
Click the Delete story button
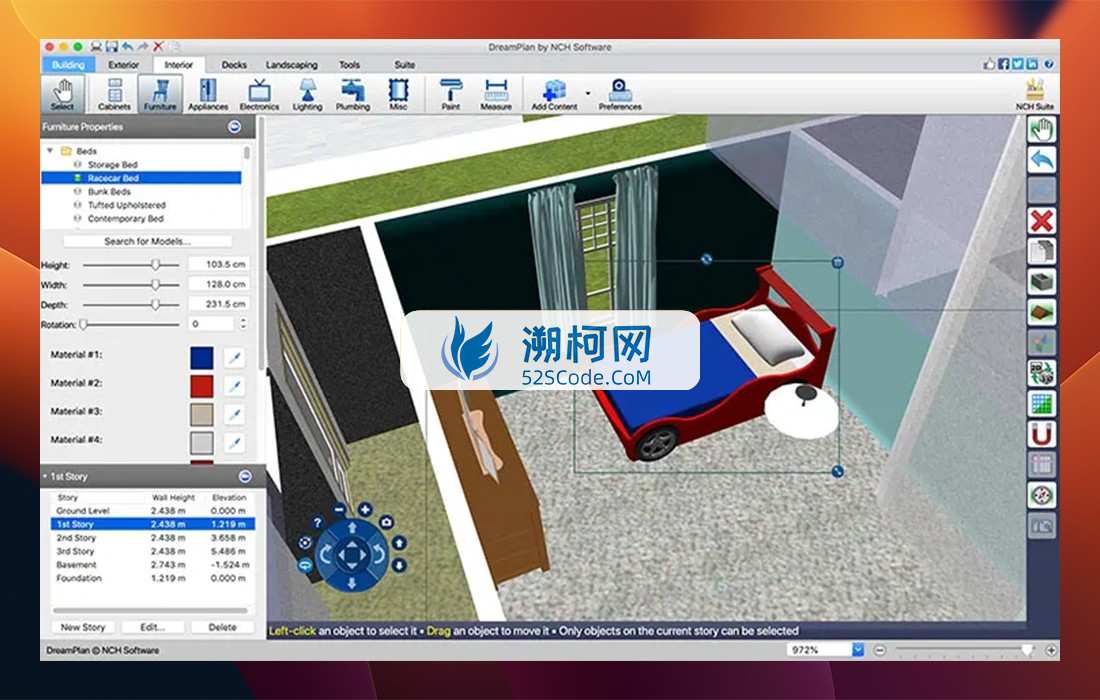point(222,627)
